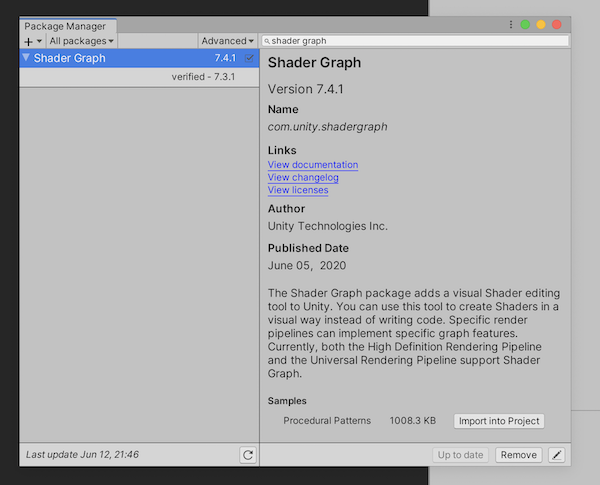Viewport: 600px width, 485px height.
Task: Open the Advanced dropdown menu
Action: pos(227,41)
